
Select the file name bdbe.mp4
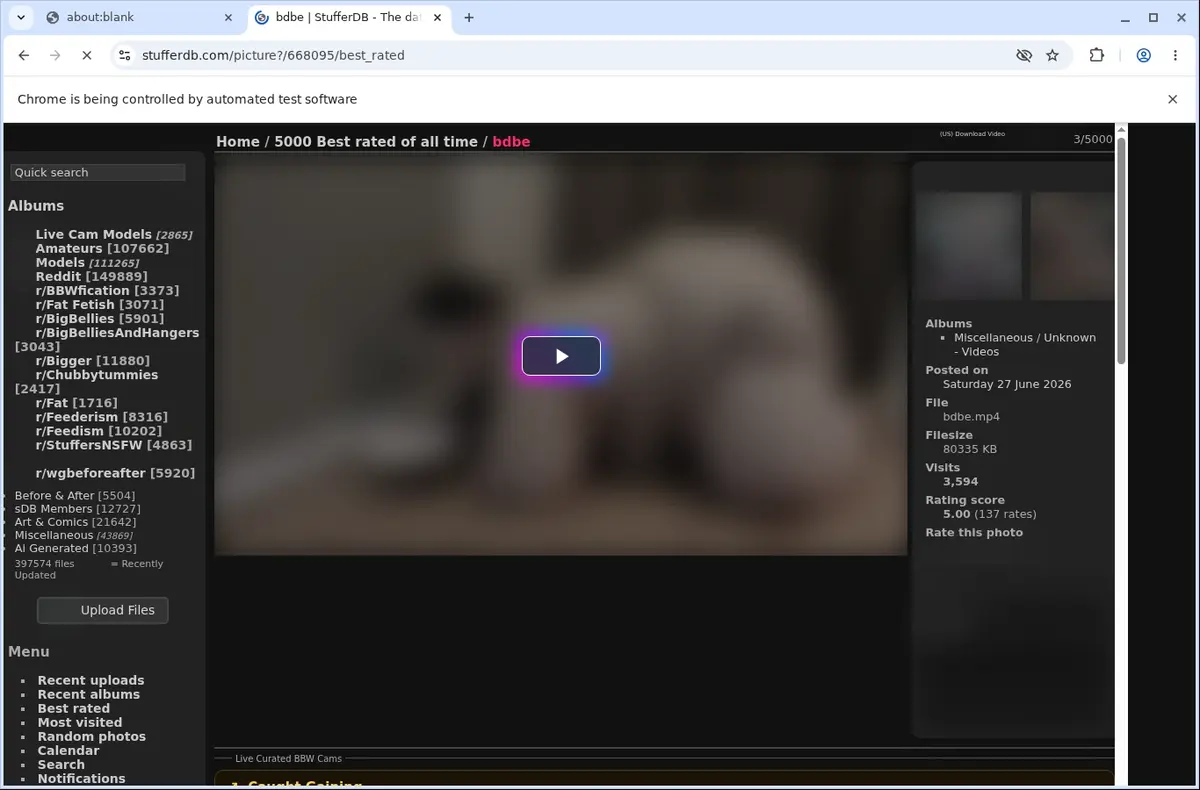971,416
